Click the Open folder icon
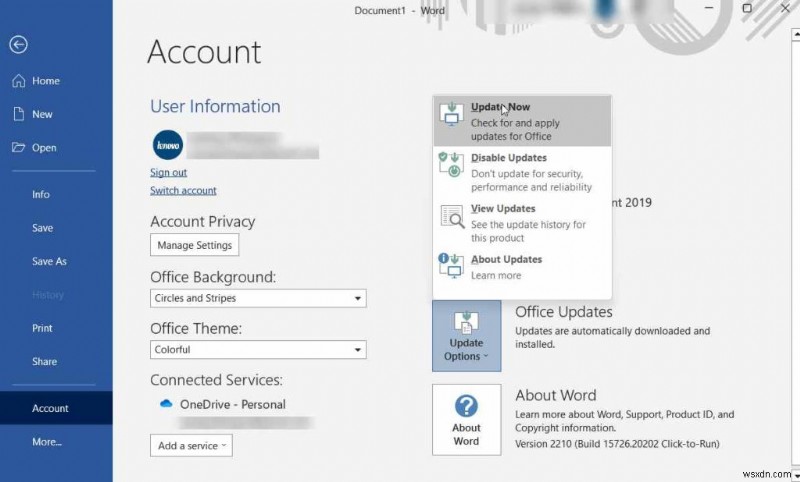The height and width of the screenshot is (482, 800). (x=18, y=147)
